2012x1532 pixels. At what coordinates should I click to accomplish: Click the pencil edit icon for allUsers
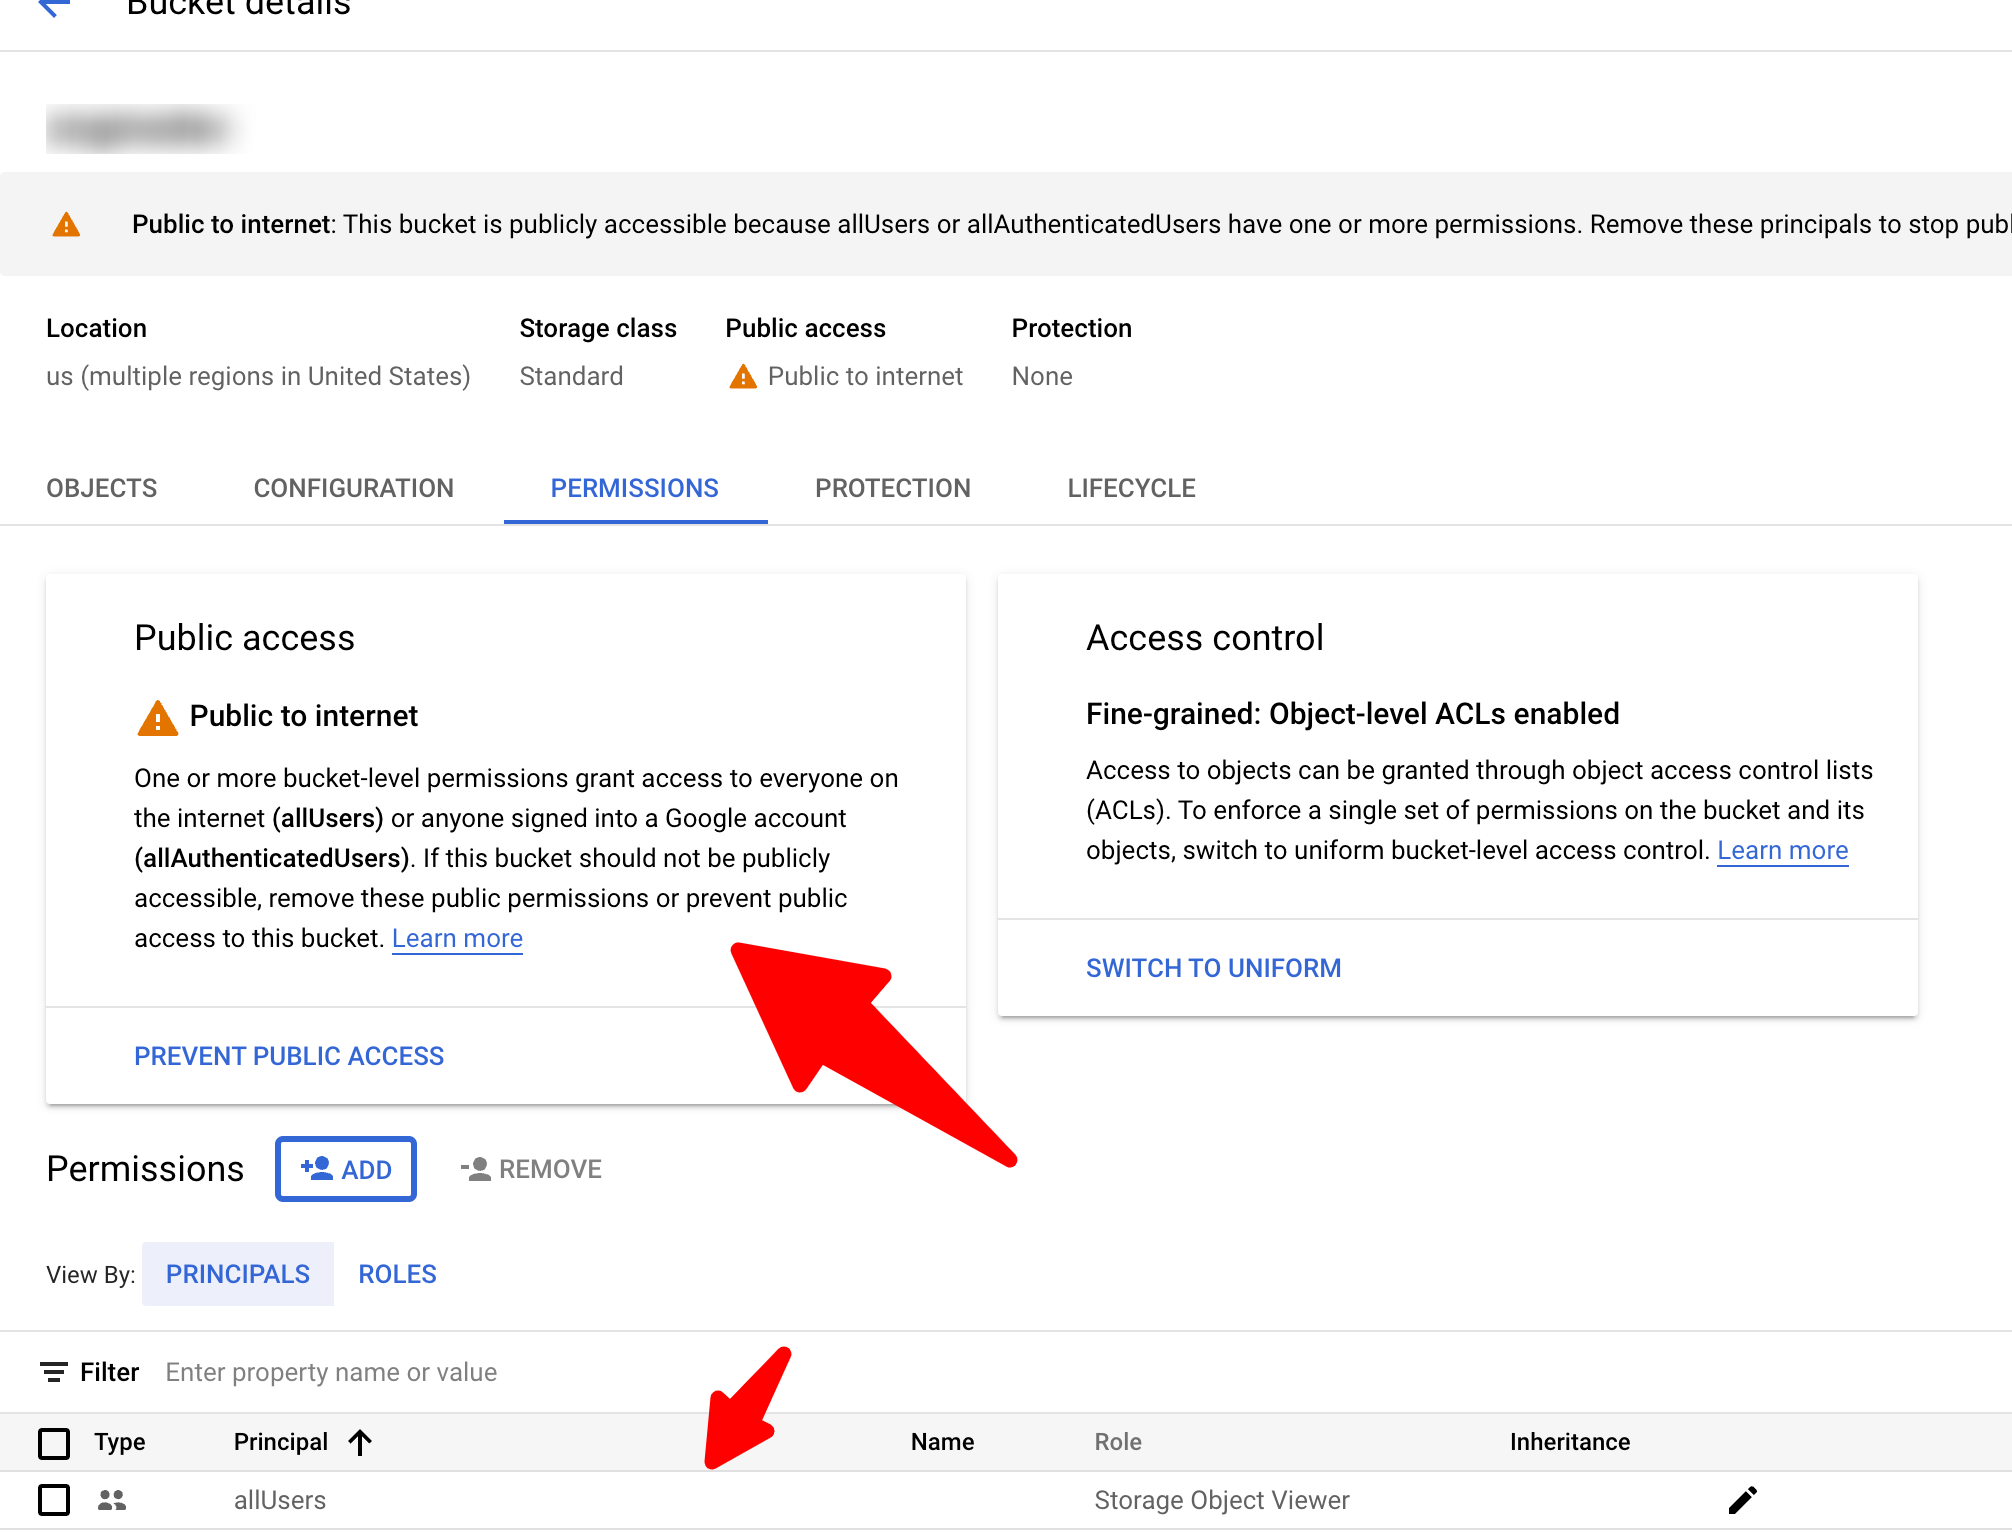click(x=1742, y=1500)
